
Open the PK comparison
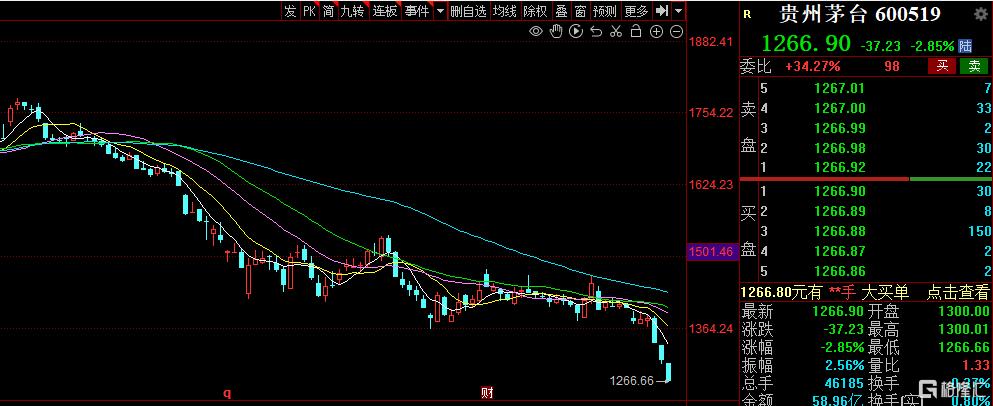tap(309, 11)
